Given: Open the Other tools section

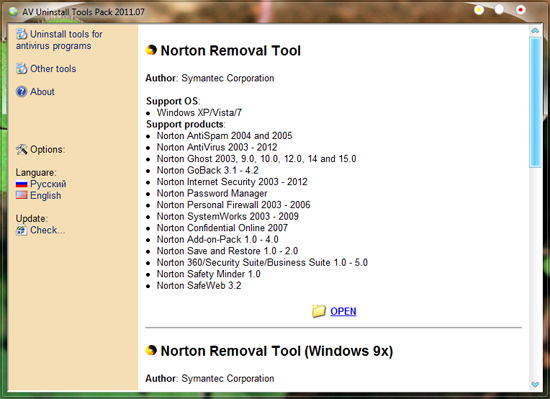Looking at the screenshot, I should [x=53, y=69].
